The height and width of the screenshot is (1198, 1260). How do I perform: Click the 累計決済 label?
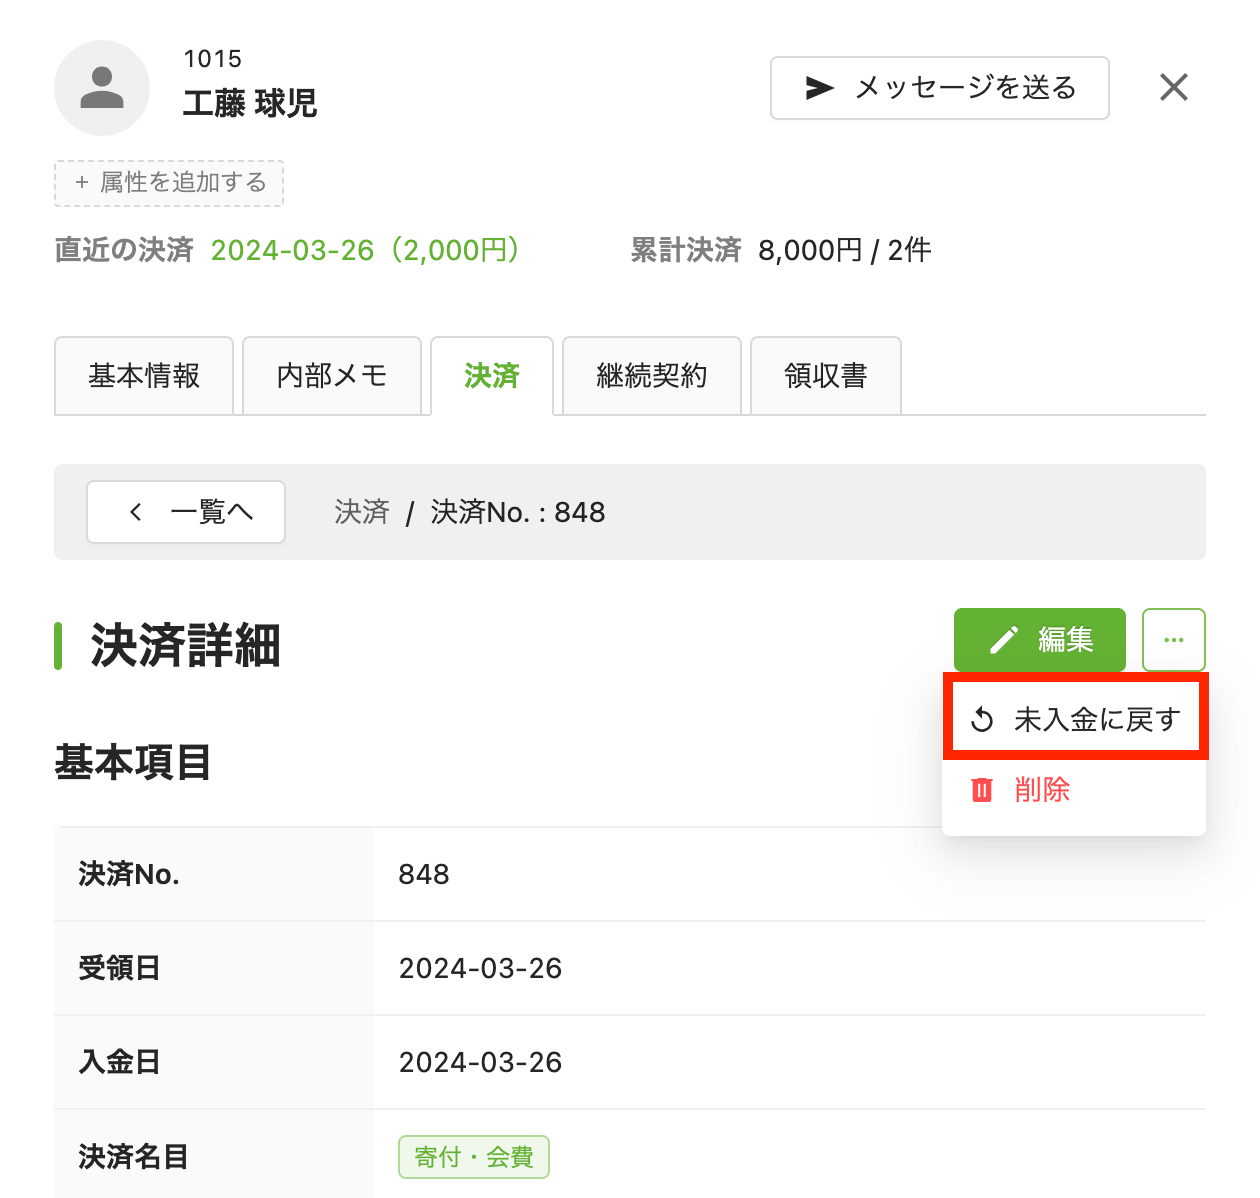(x=686, y=250)
